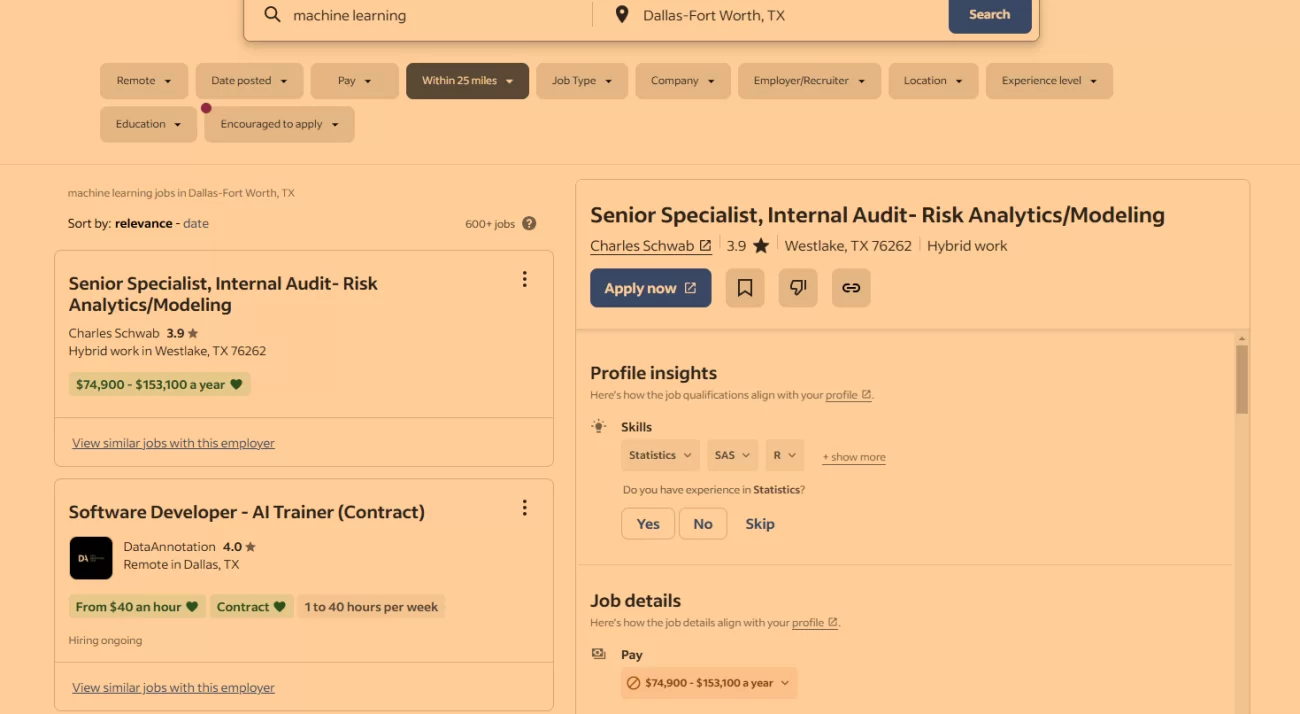Screen dimensions: 1300x714
Task: Save this job with bookmark icon
Action: pyautogui.click(x=745, y=288)
